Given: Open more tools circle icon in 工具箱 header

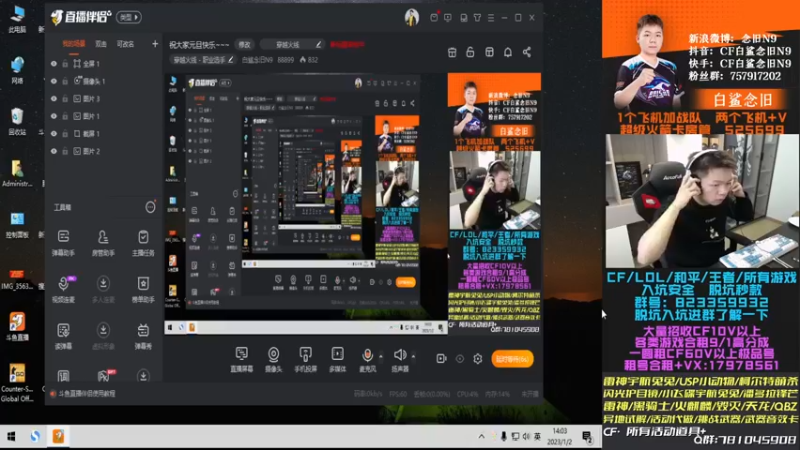Looking at the screenshot, I should point(150,207).
